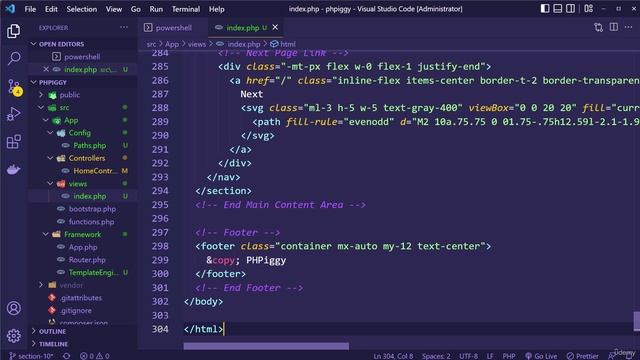Click the Explorer more actions ellipsis
The width and height of the screenshot is (640, 360).
(x=124, y=27)
